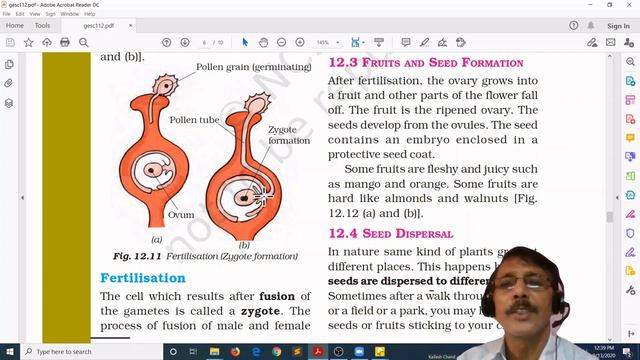This screenshot has width=640, height=360.
Task: Click the Fertilisation heading text
Action: (x=143, y=278)
